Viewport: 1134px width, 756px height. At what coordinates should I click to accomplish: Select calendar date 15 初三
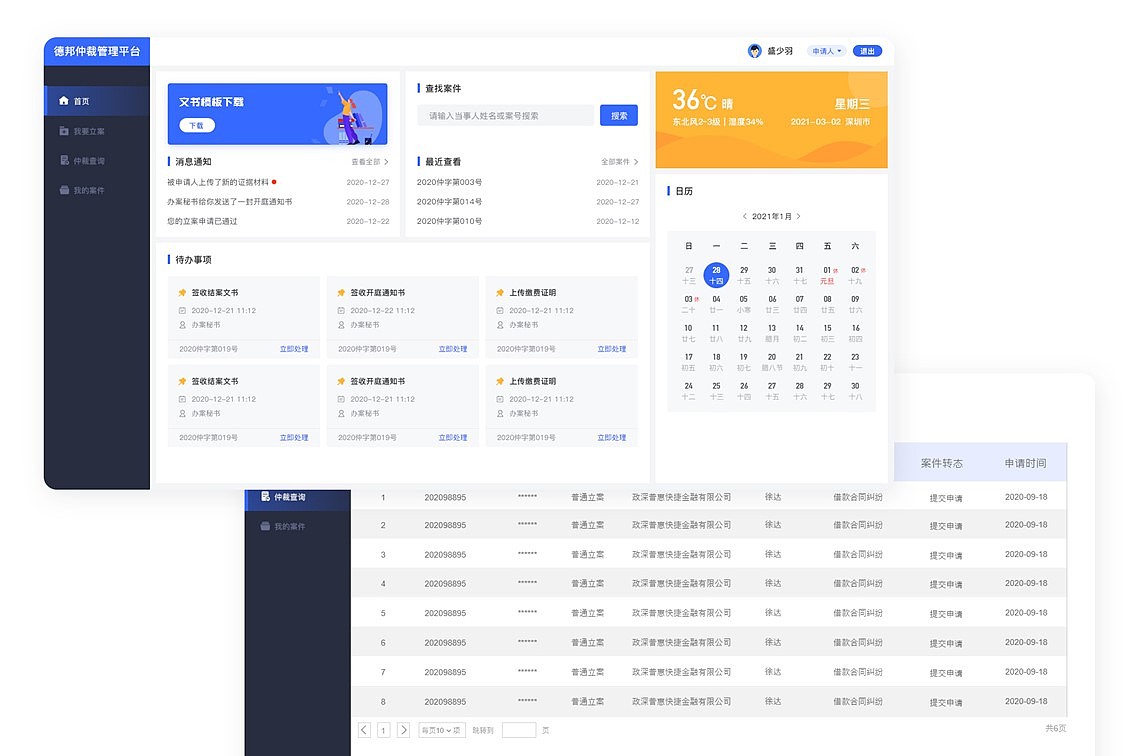click(827, 334)
